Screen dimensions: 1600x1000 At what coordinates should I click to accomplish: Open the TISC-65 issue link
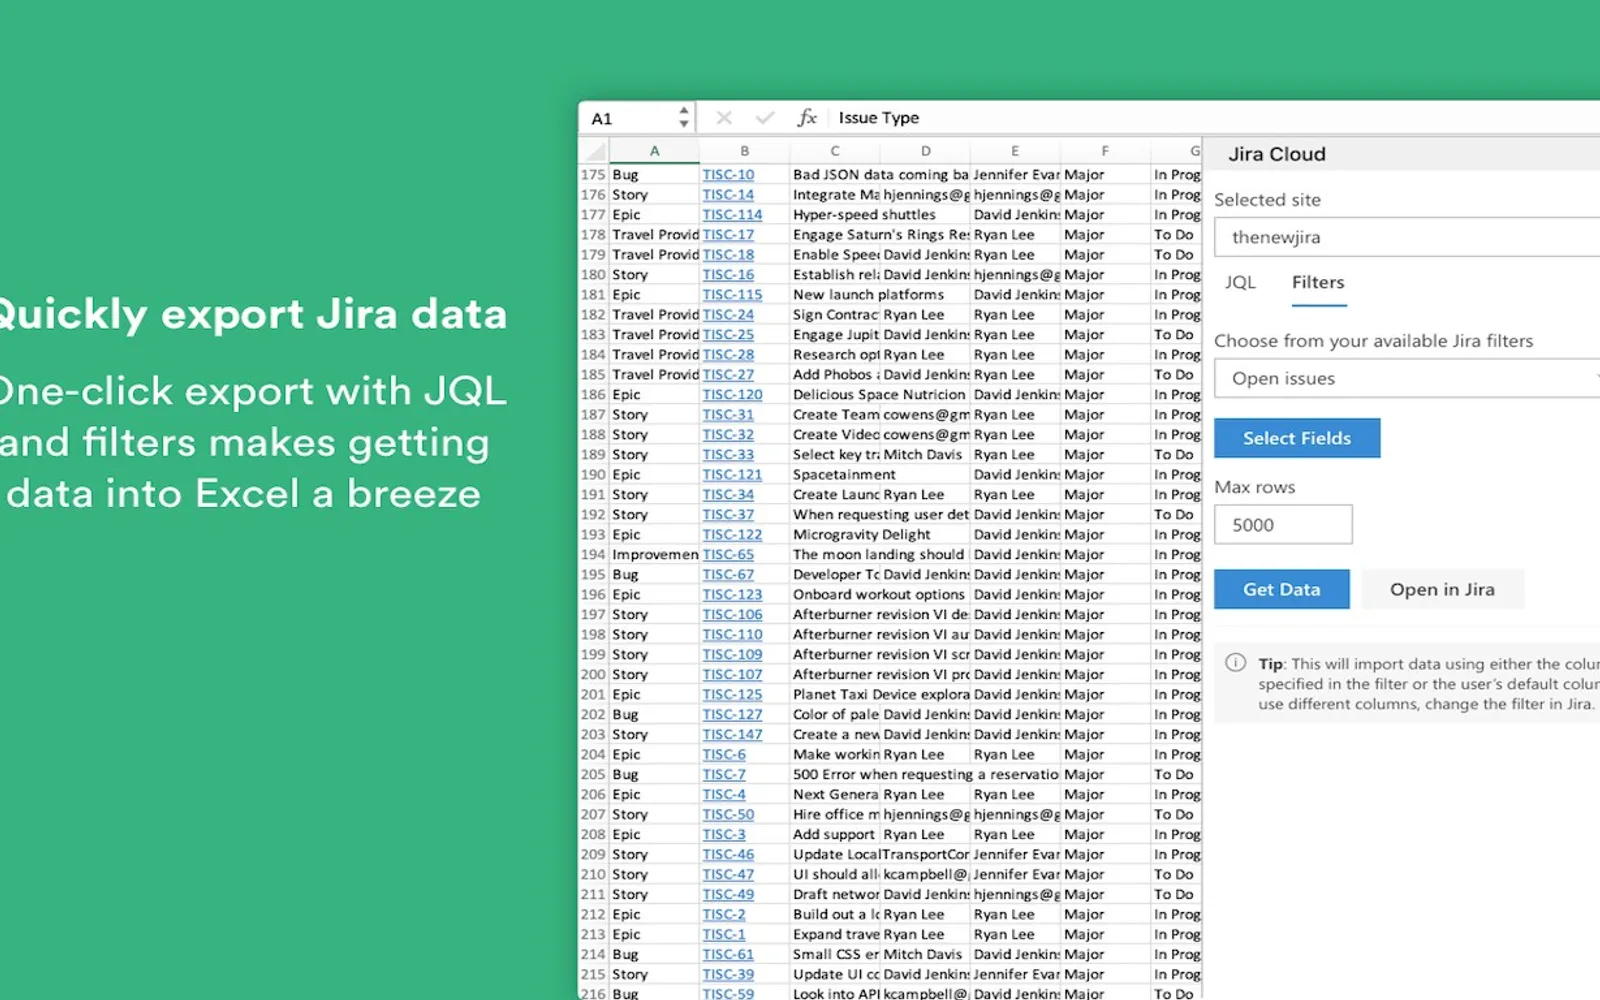[x=728, y=554]
